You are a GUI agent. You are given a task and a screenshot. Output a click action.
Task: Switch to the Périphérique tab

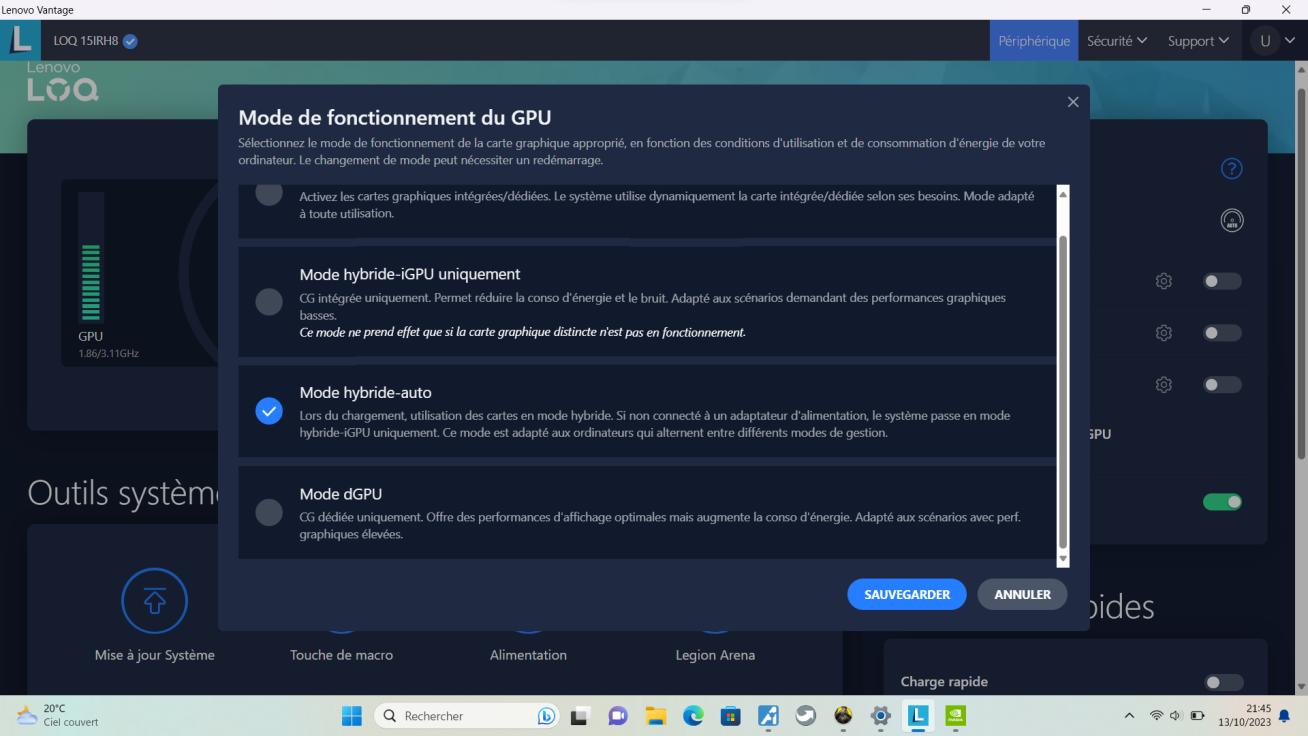point(1034,41)
